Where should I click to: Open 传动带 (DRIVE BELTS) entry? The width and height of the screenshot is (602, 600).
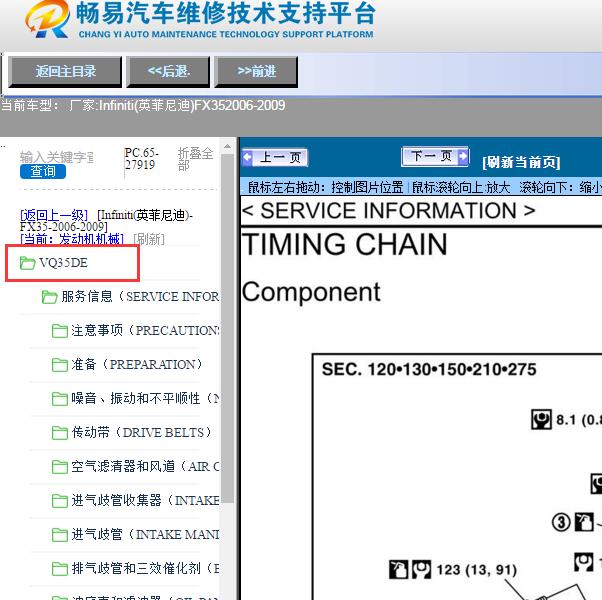point(141,432)
